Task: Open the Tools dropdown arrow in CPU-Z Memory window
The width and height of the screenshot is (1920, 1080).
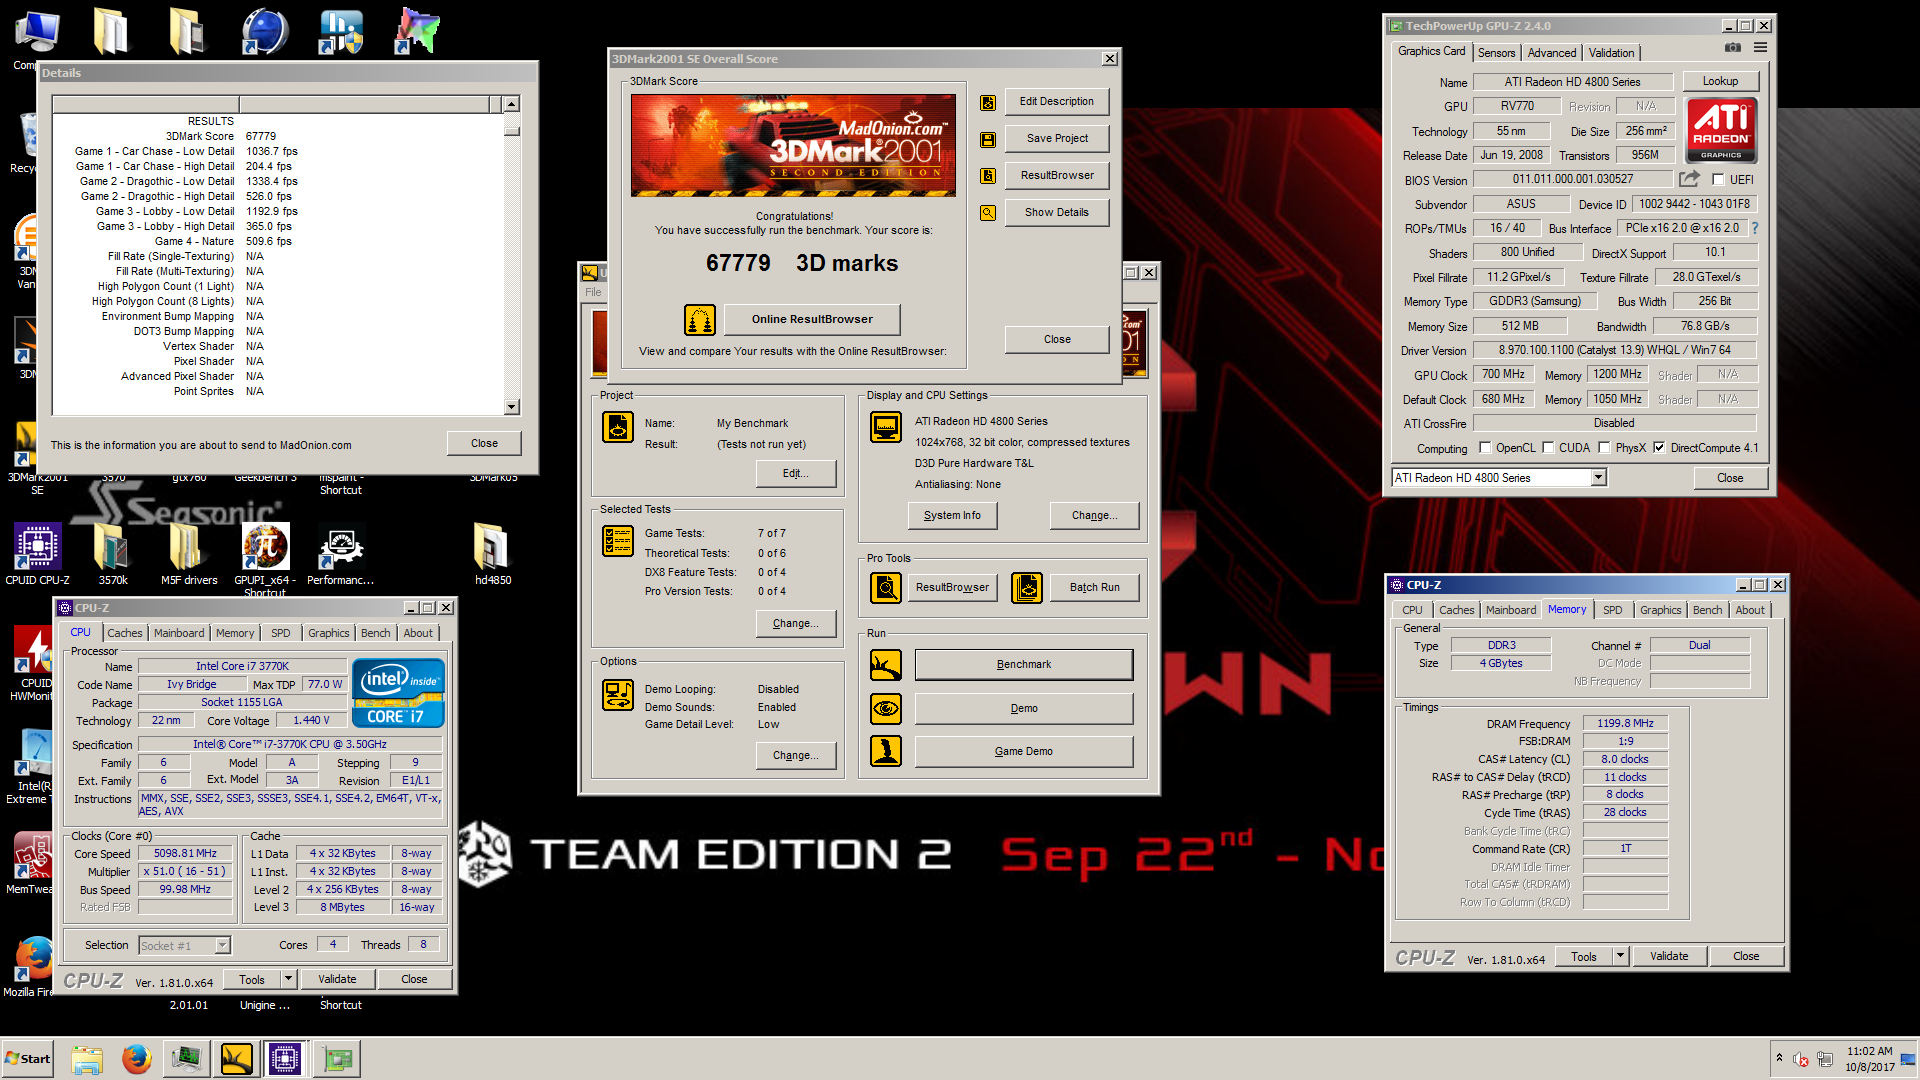Action: click(1620, 956)
